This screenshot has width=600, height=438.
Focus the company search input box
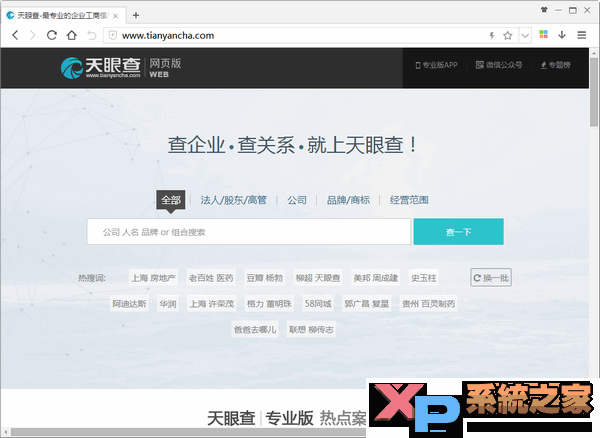[249, 232]
